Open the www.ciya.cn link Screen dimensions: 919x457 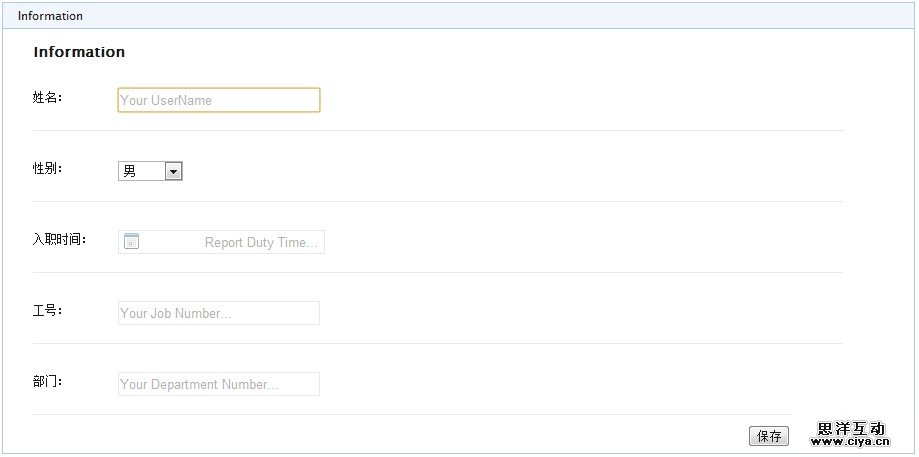[850, 441]
